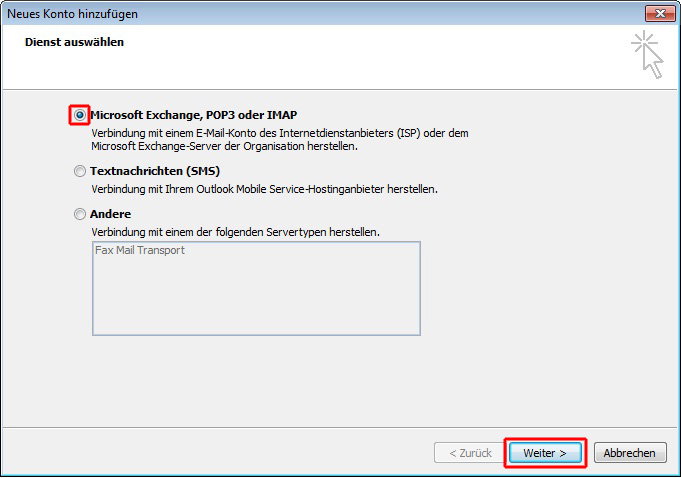Image resolution: width=681 pixels, height=478 pixels.
Task: Click the Dienst auswählen heading
Action: point(74,42)
